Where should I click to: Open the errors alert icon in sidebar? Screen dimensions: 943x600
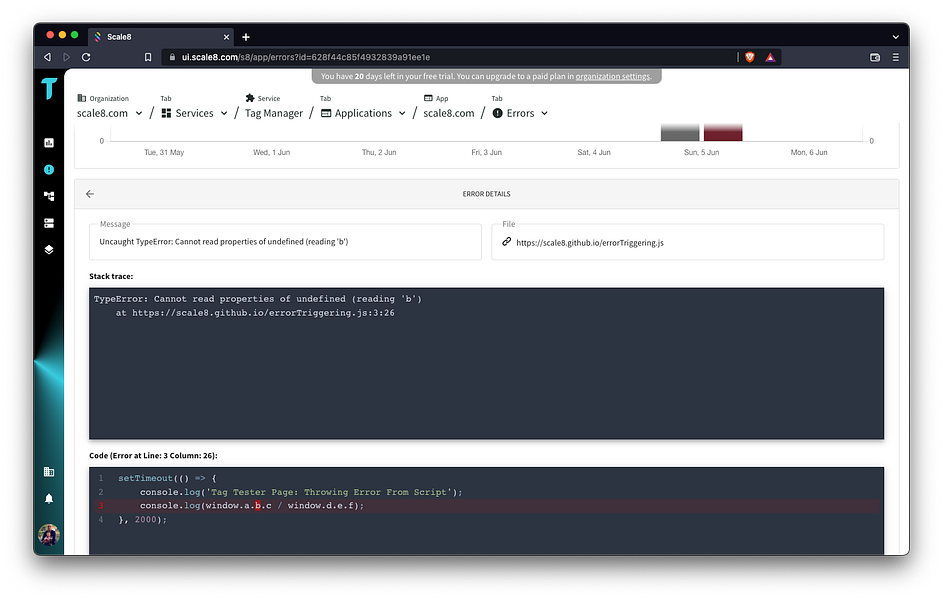(x=49, y=170)
